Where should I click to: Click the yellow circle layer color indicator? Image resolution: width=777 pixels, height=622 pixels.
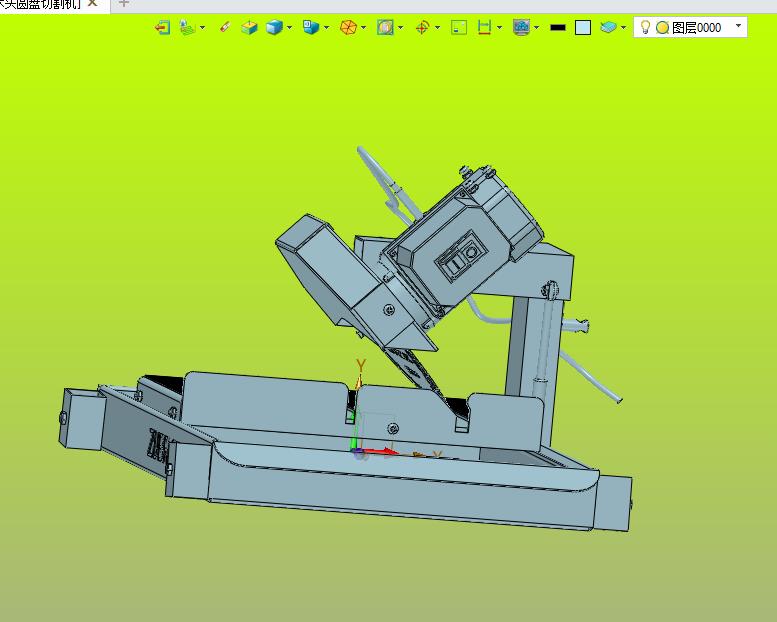pos(663,28)
